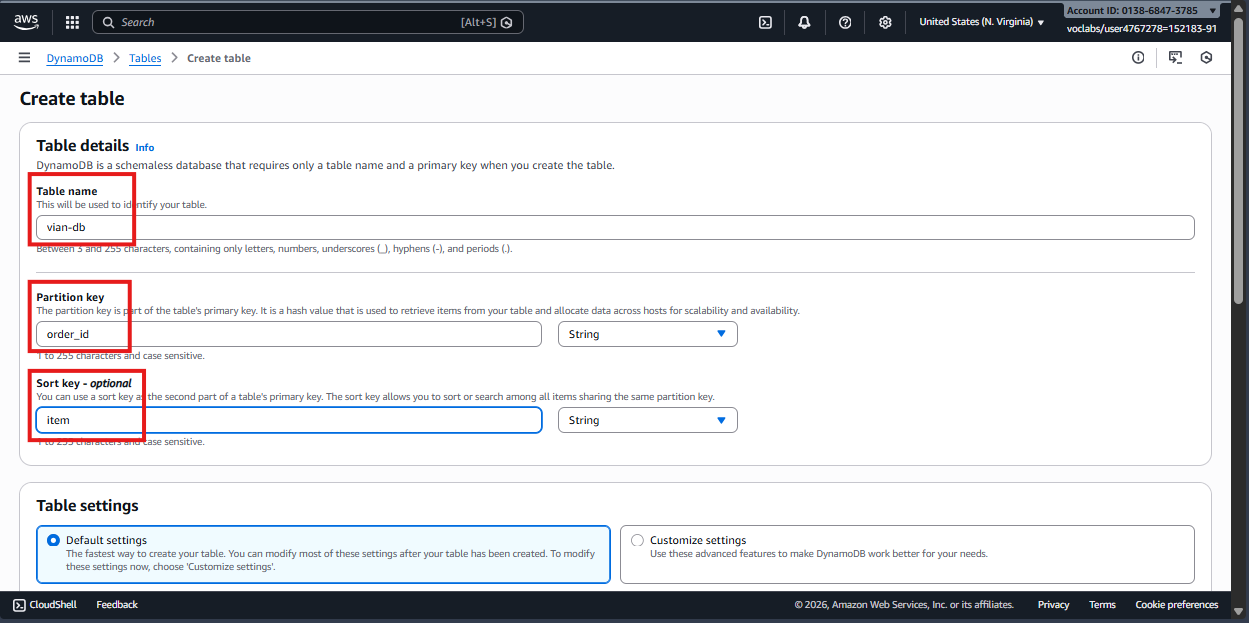1249x623 pixels.
Task: Open the help question-mark icon
Action: click(x=845, y=21)
